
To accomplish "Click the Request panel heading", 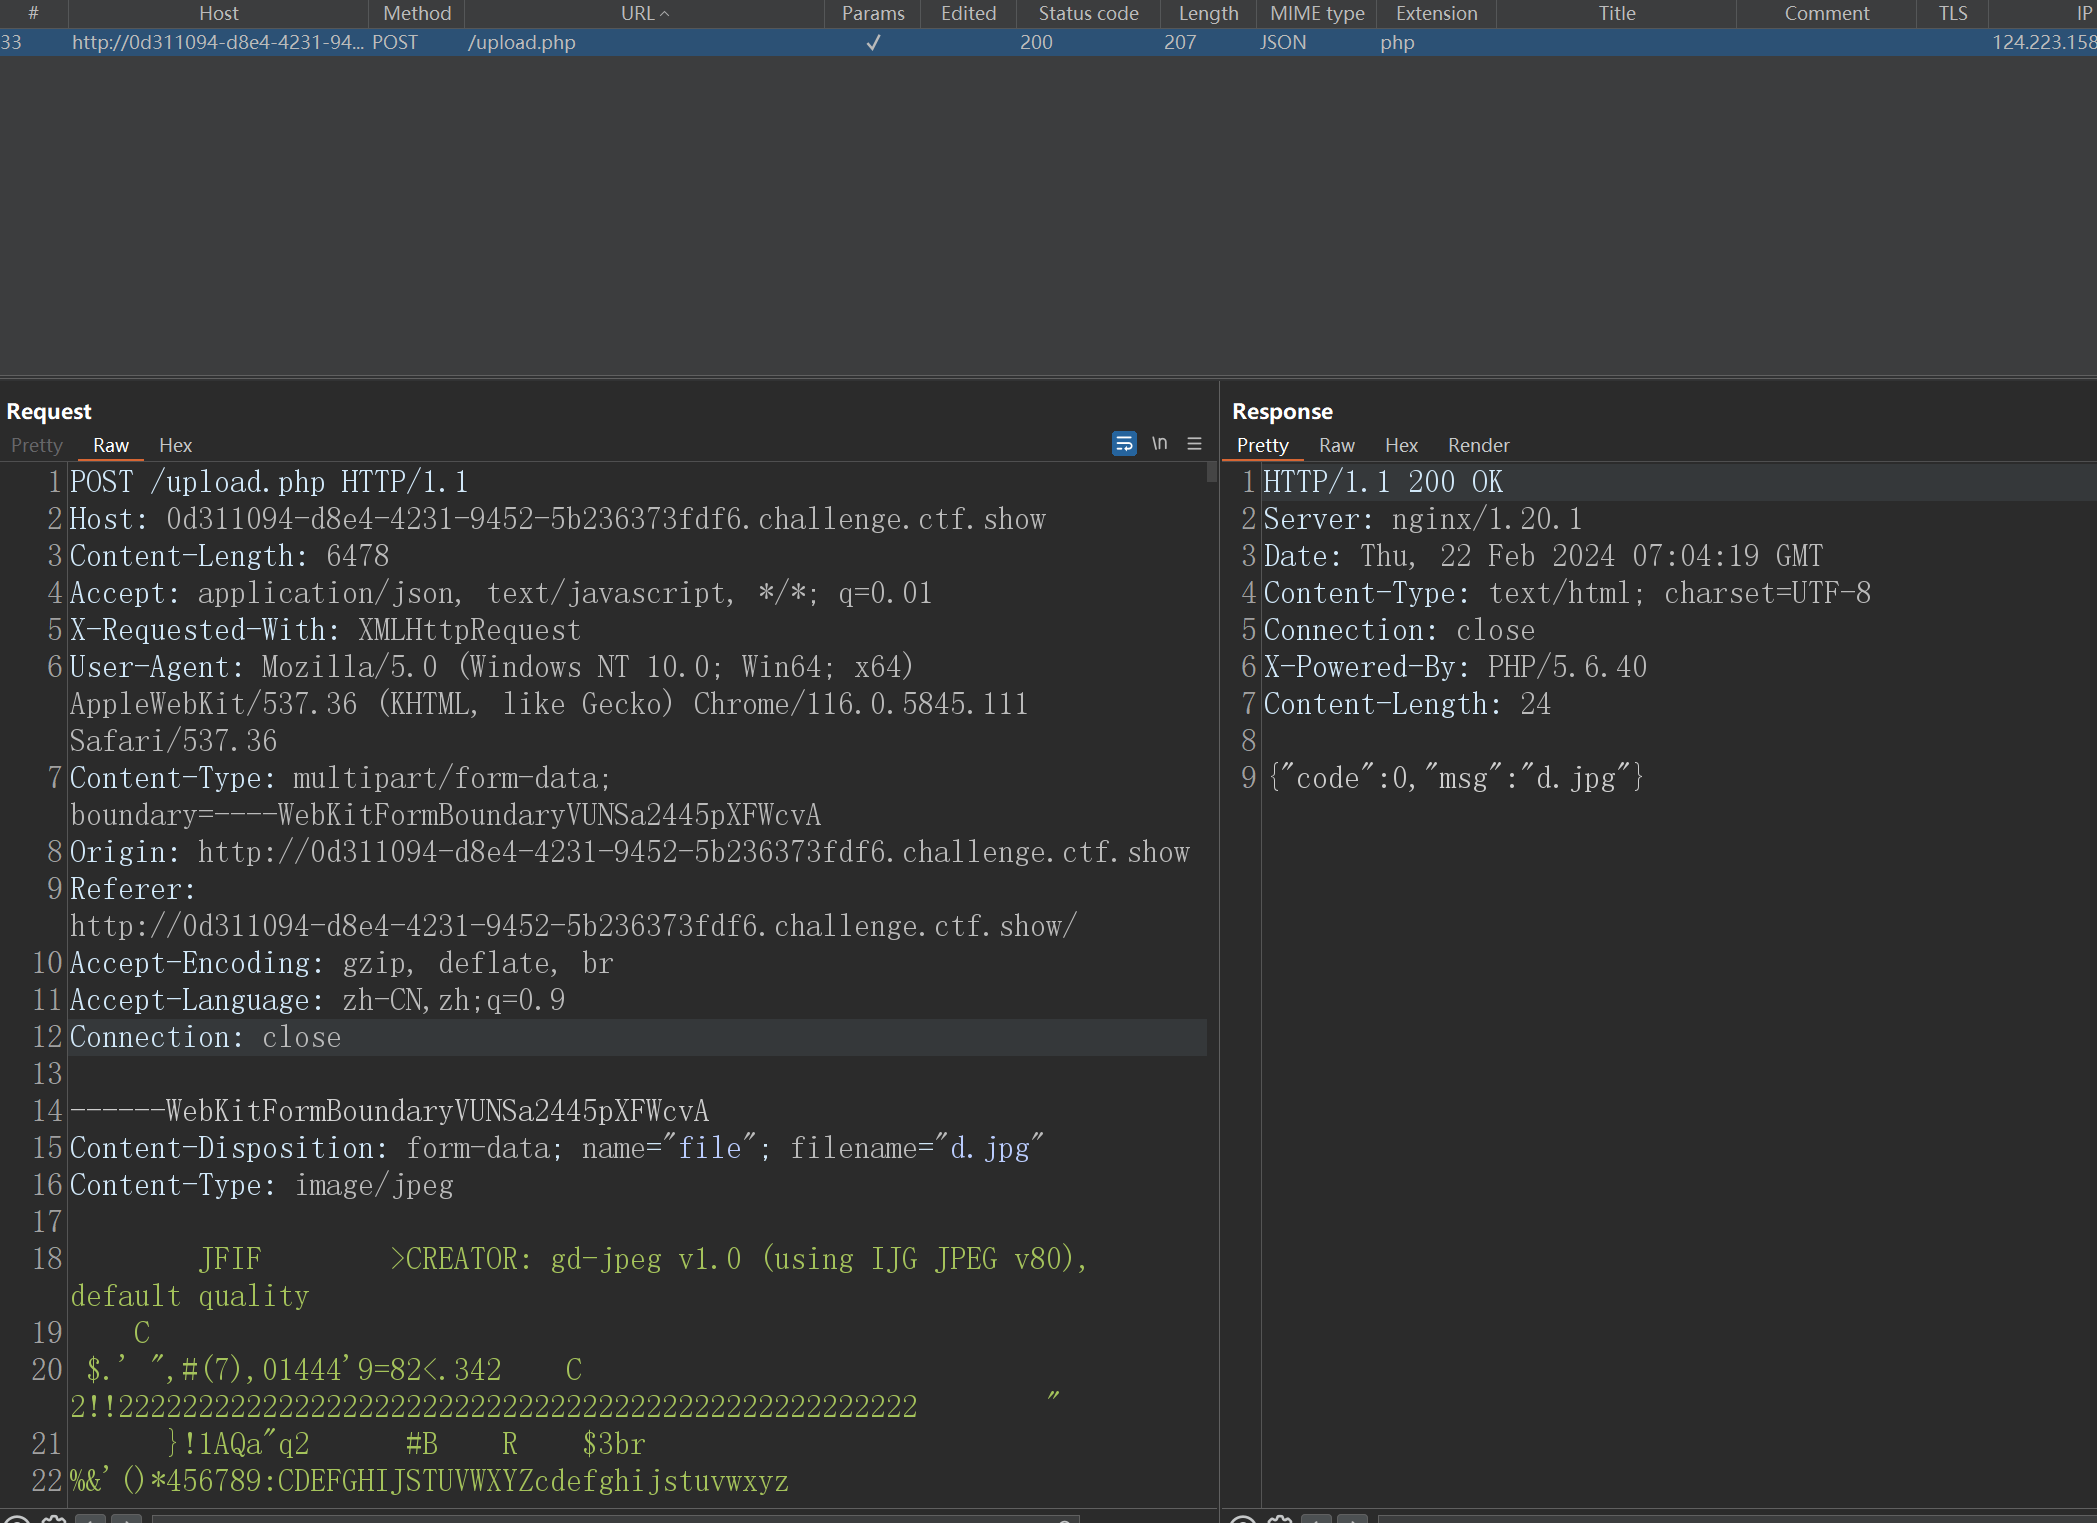I will click(49, 411).
